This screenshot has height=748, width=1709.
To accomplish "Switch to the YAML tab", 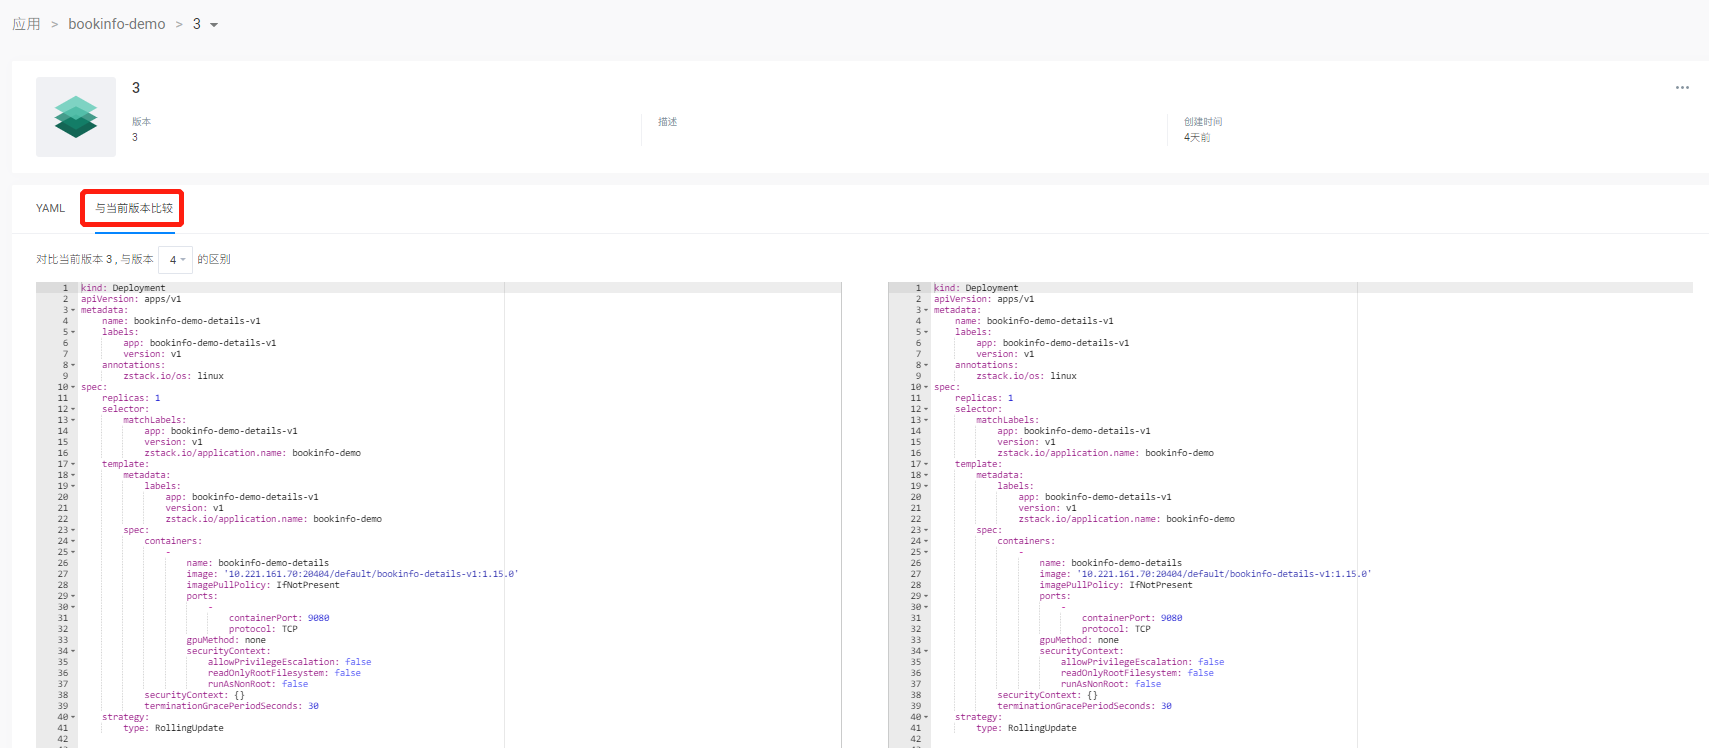I will click(x=50, y=209).
